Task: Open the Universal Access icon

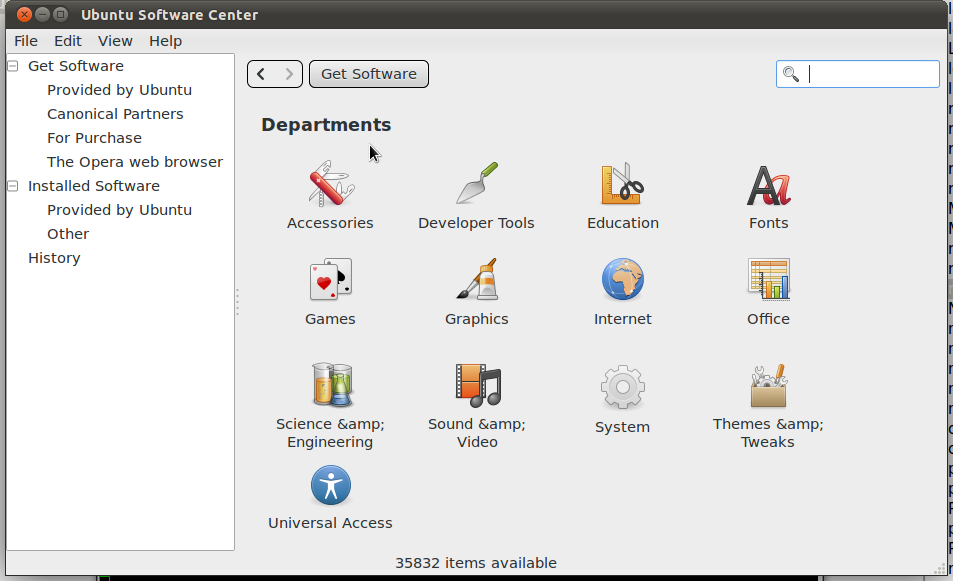Action: (x=330, y=486)
